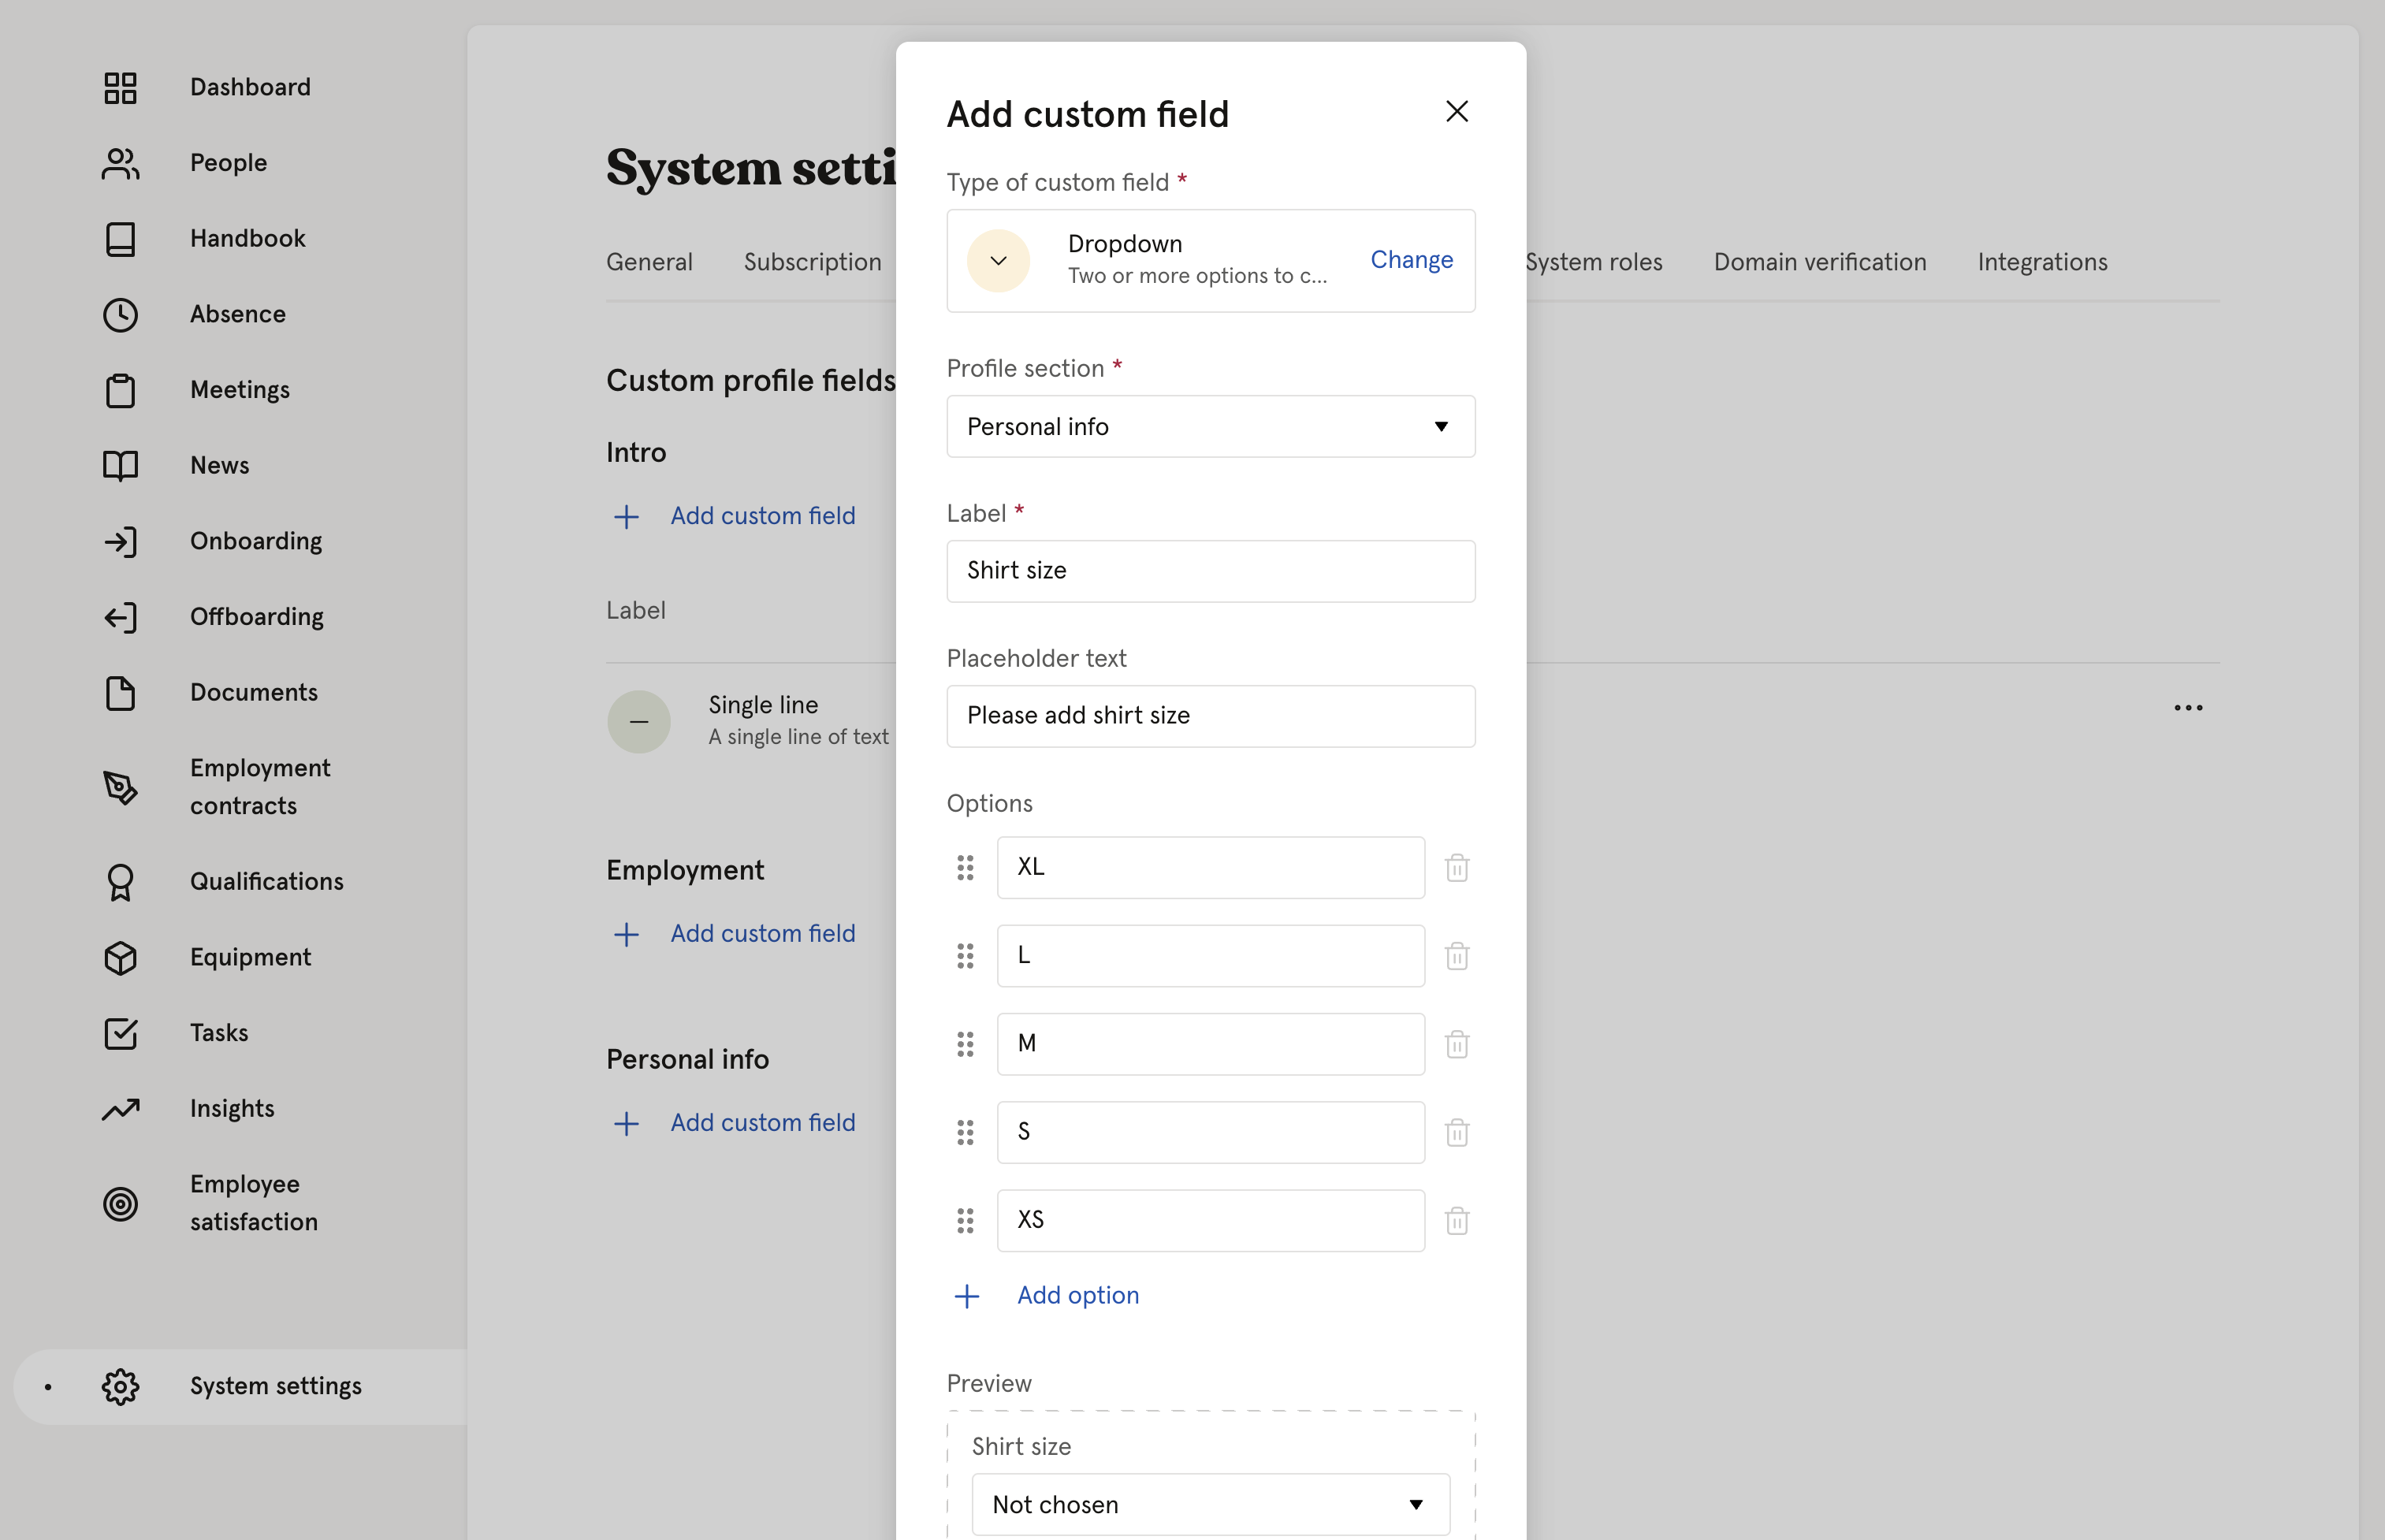Viewport: 2385px width, 1540px height.
Task: Open Qualifications from the sidebar
Action: (267, 882)
